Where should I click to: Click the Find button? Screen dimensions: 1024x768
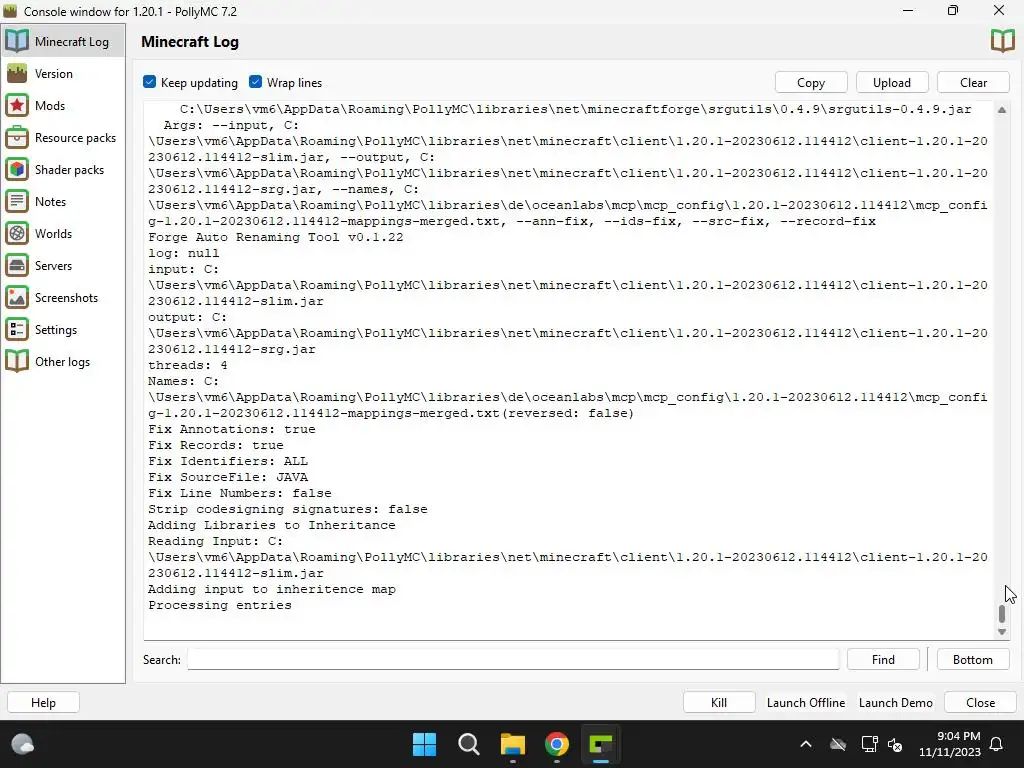(x=883, y=660)
